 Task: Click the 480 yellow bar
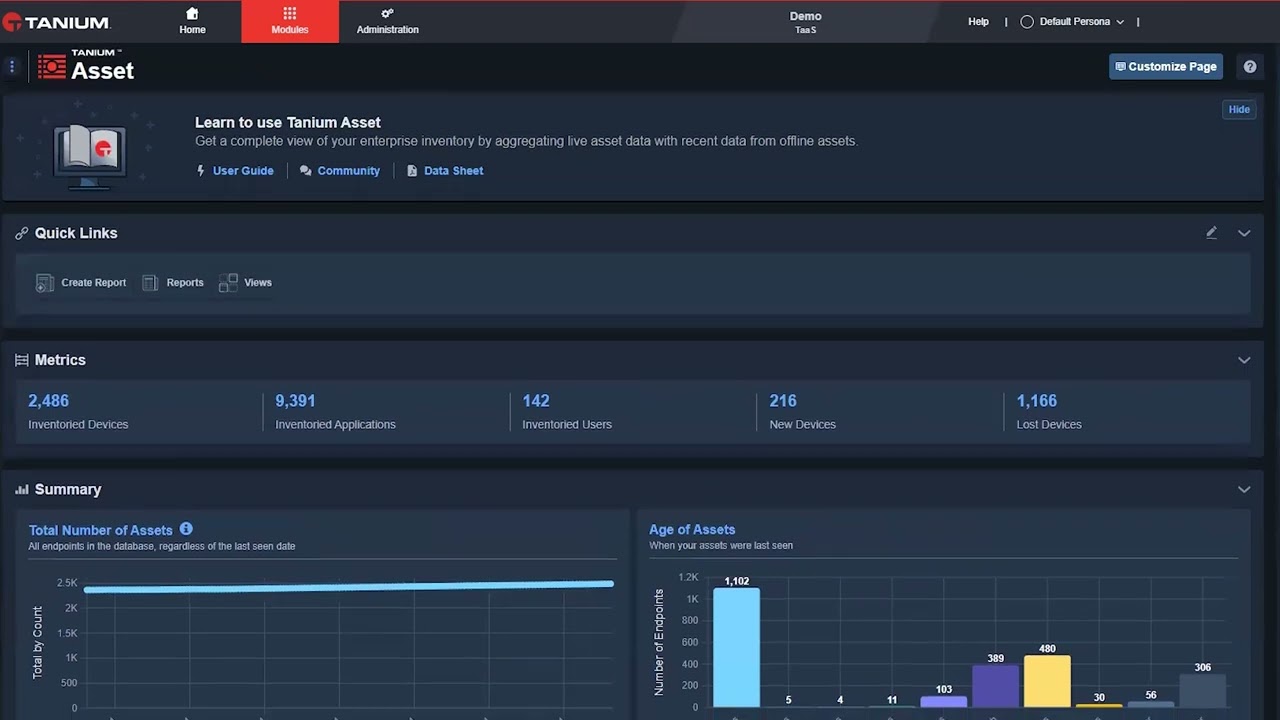pyautogui.click(x=1047, y=681)
